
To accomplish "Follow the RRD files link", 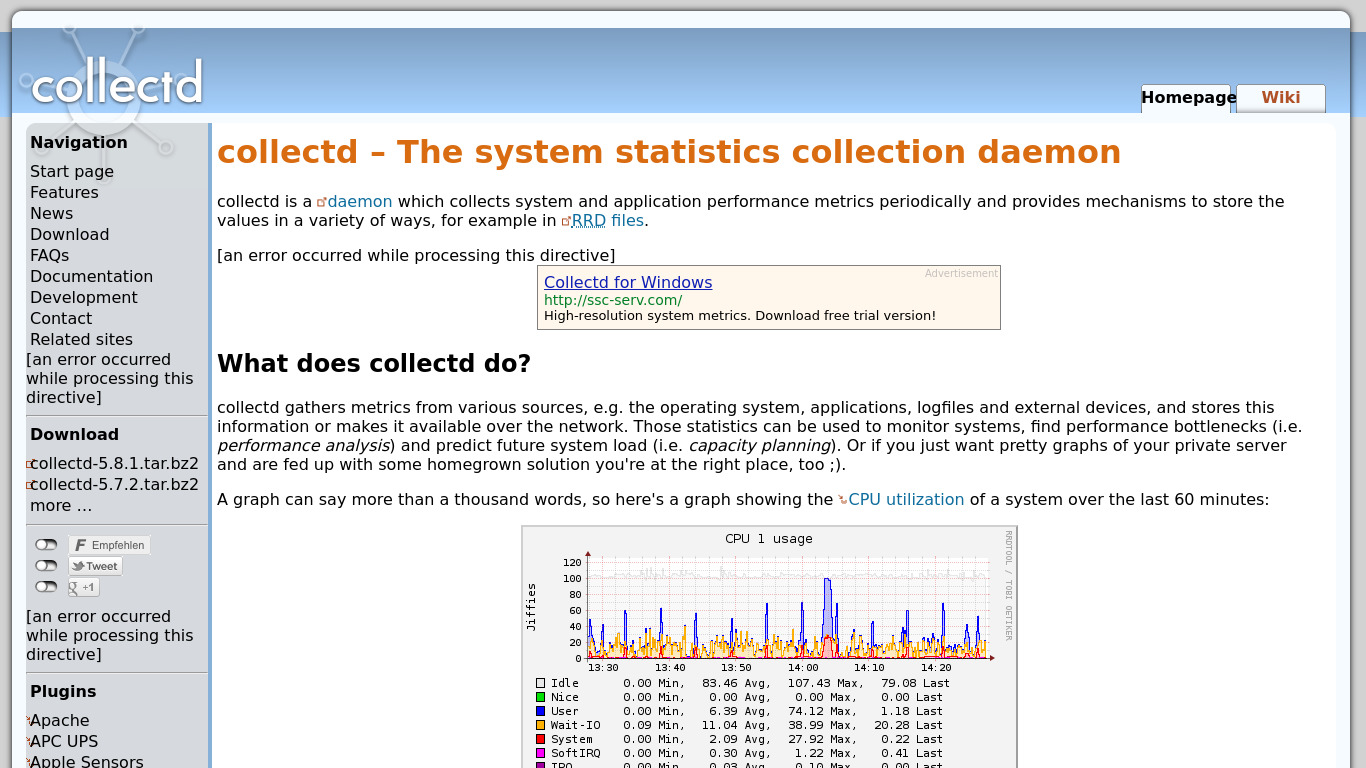I will coord(608,220).
